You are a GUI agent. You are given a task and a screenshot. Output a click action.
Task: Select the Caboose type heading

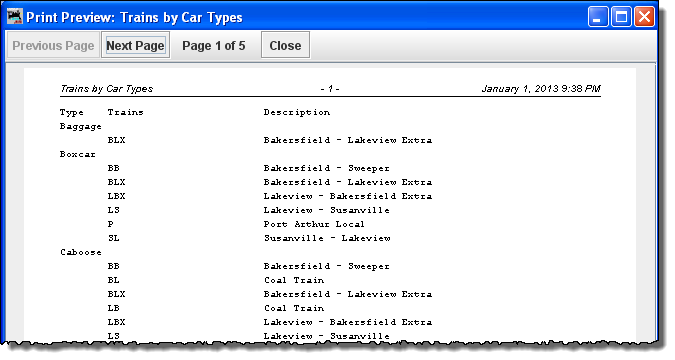tap(81, 252)
